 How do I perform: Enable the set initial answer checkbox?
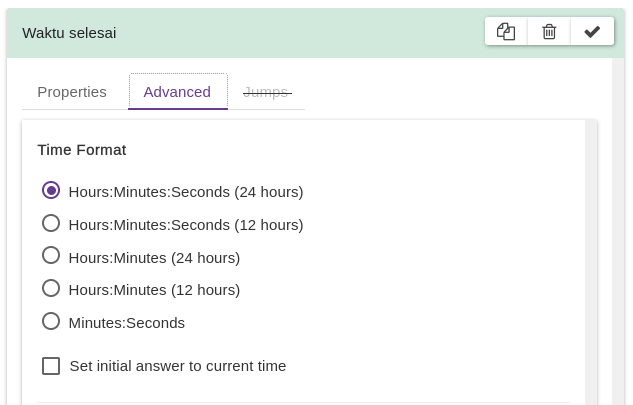tap(51, 366)
